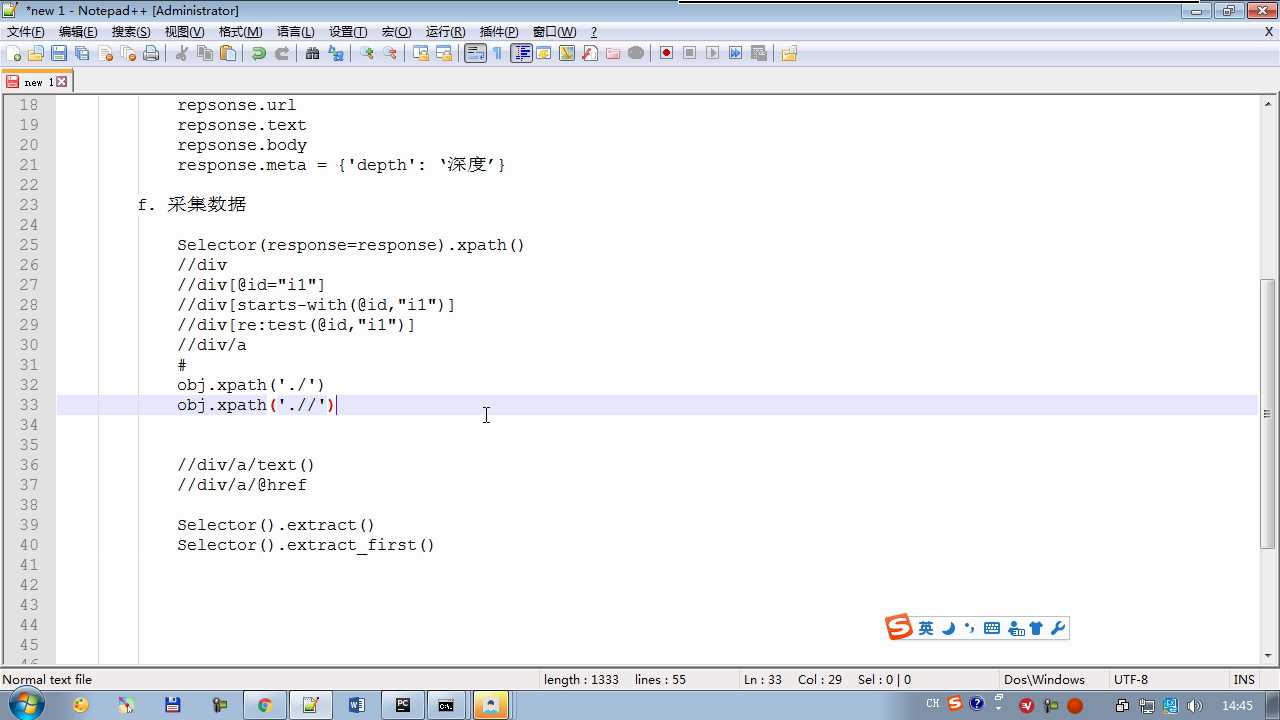Toggle Sogou punctuation mode icon

click(x=969, y=628)
